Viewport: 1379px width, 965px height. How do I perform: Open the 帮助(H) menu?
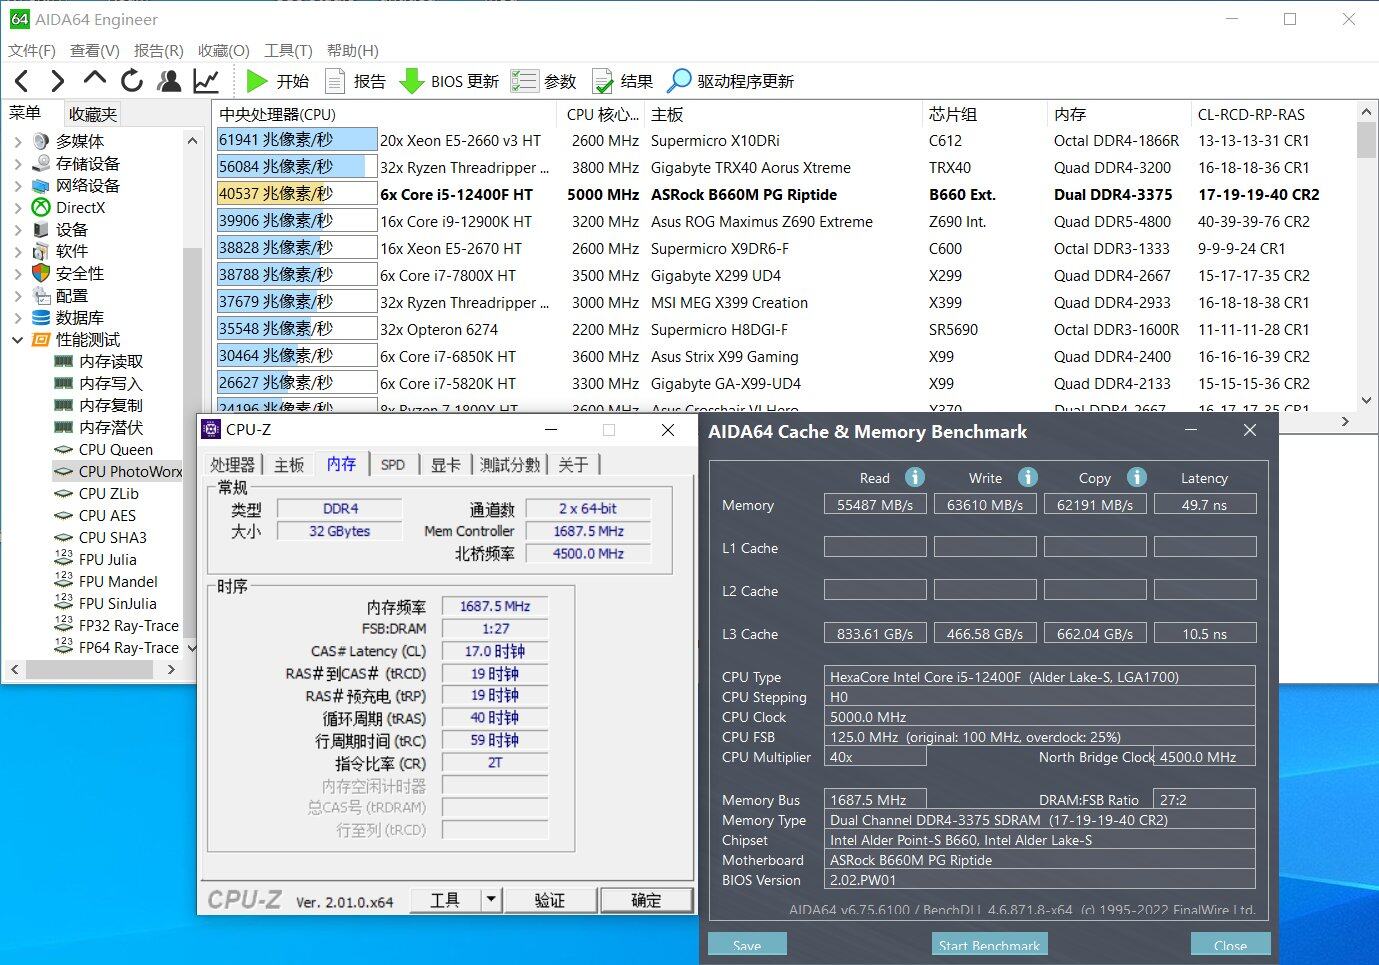(353, 51)
